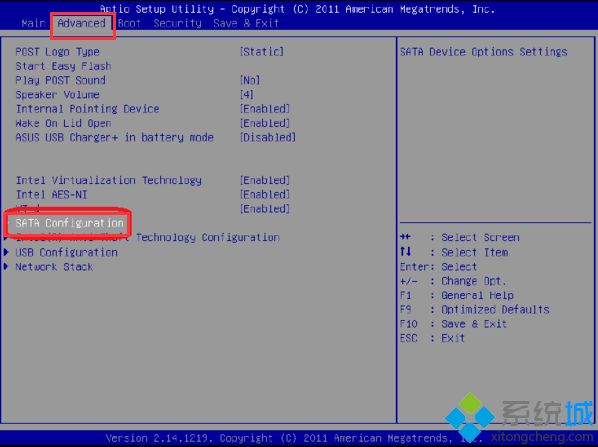This screenshot has height=447, width=598.
Task: Open the Security tab
Action: point(177,23)
